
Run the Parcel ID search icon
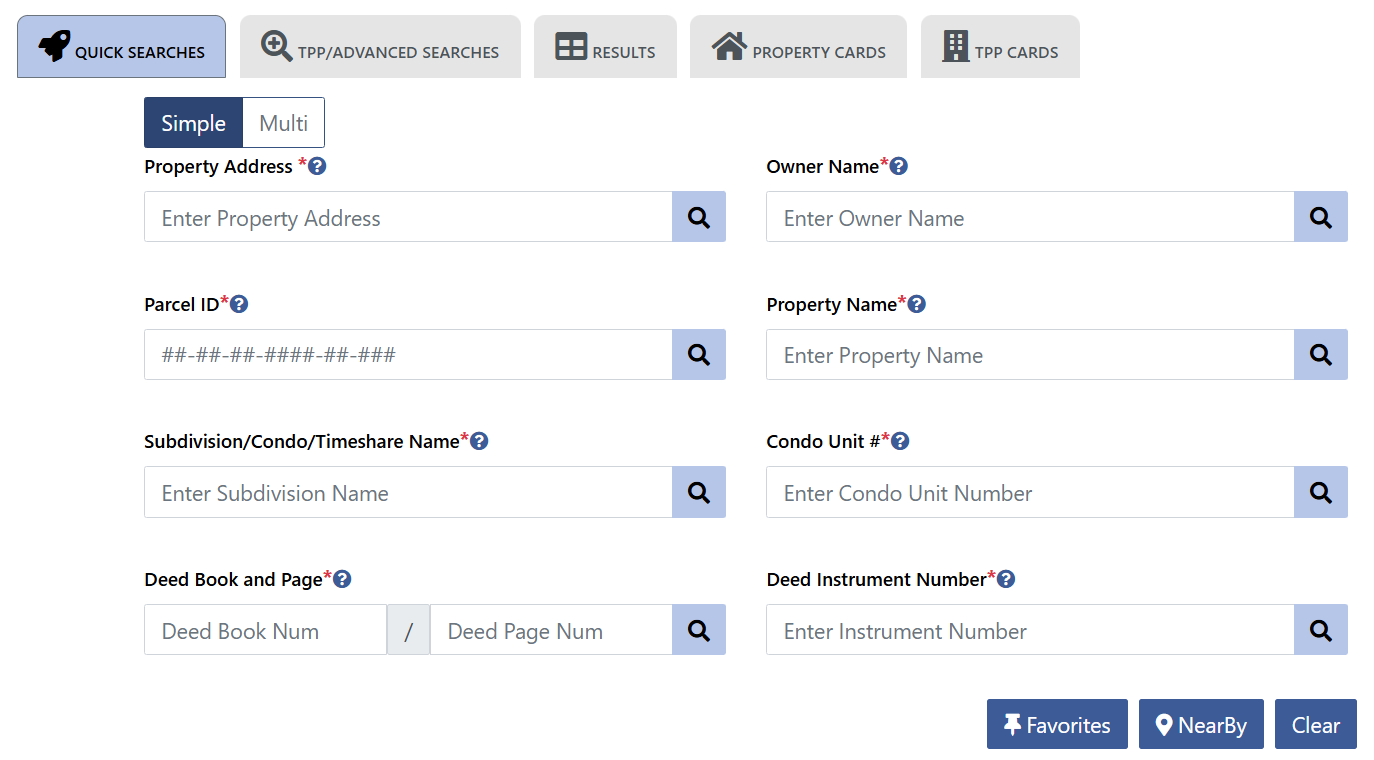tap(699, 354)
